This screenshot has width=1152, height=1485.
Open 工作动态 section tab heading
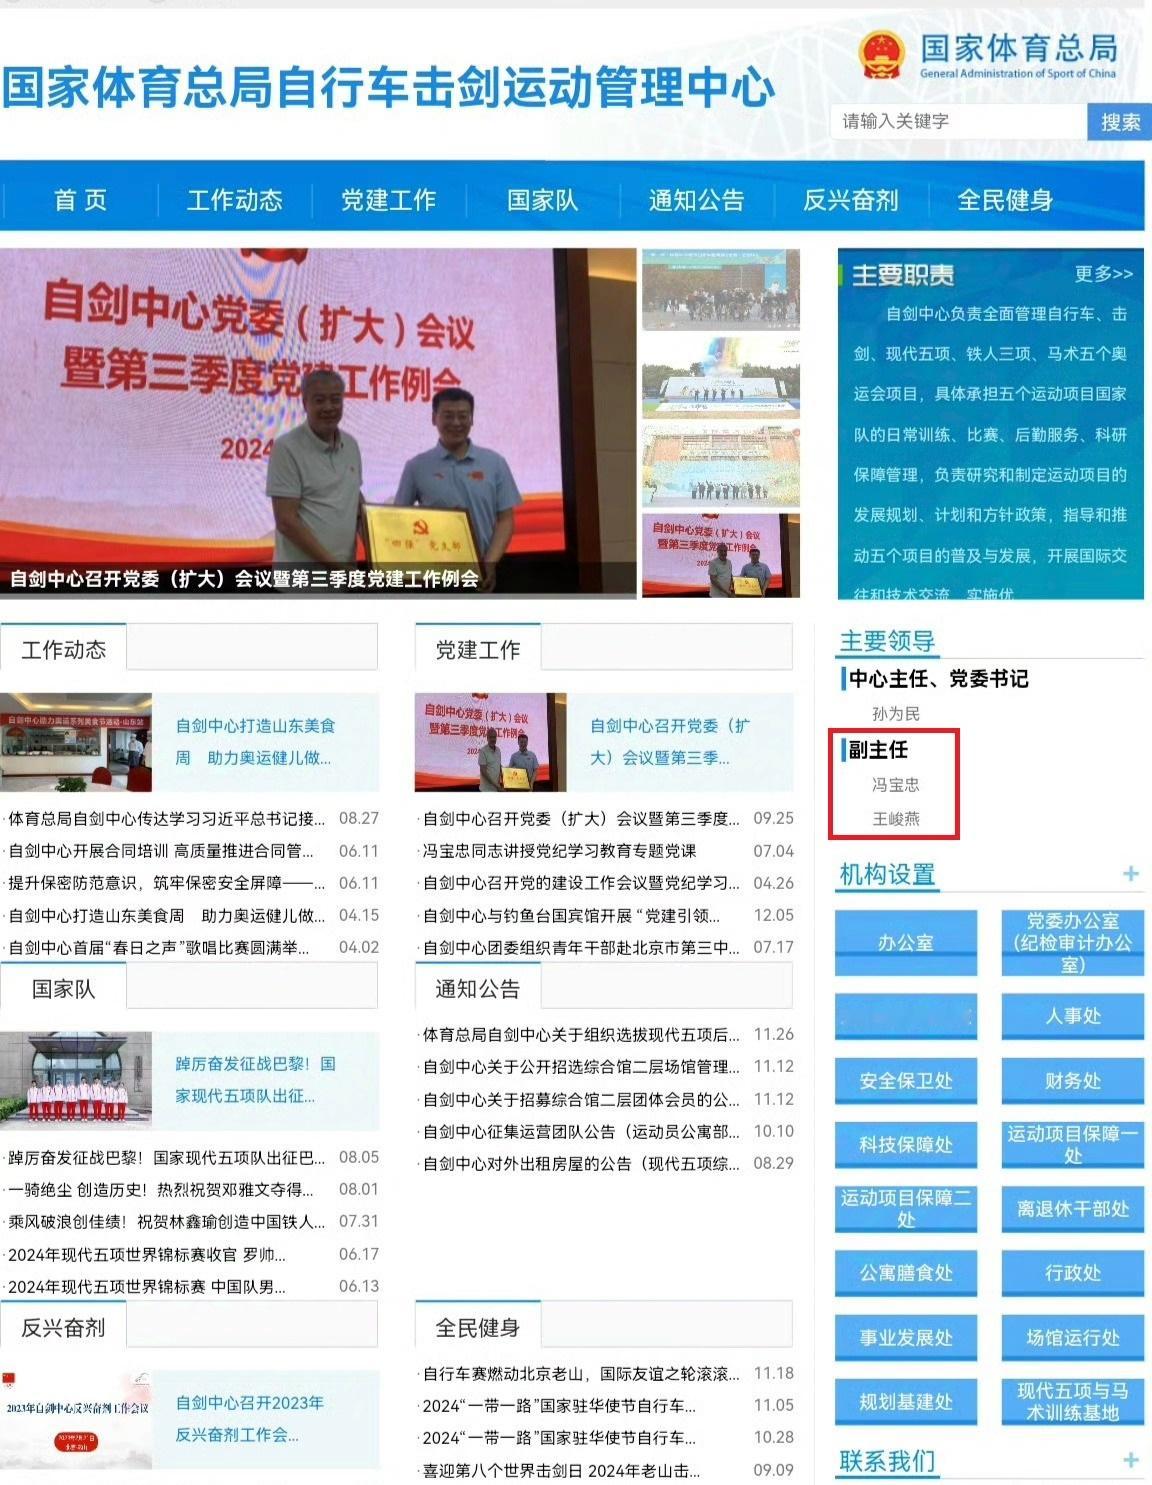(x=64, y=650)
